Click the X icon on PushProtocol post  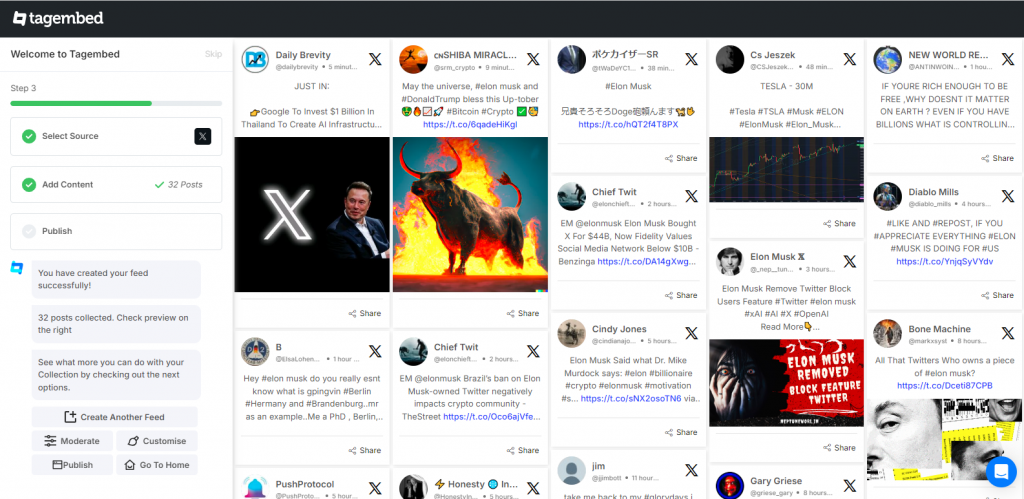point(375,488)
